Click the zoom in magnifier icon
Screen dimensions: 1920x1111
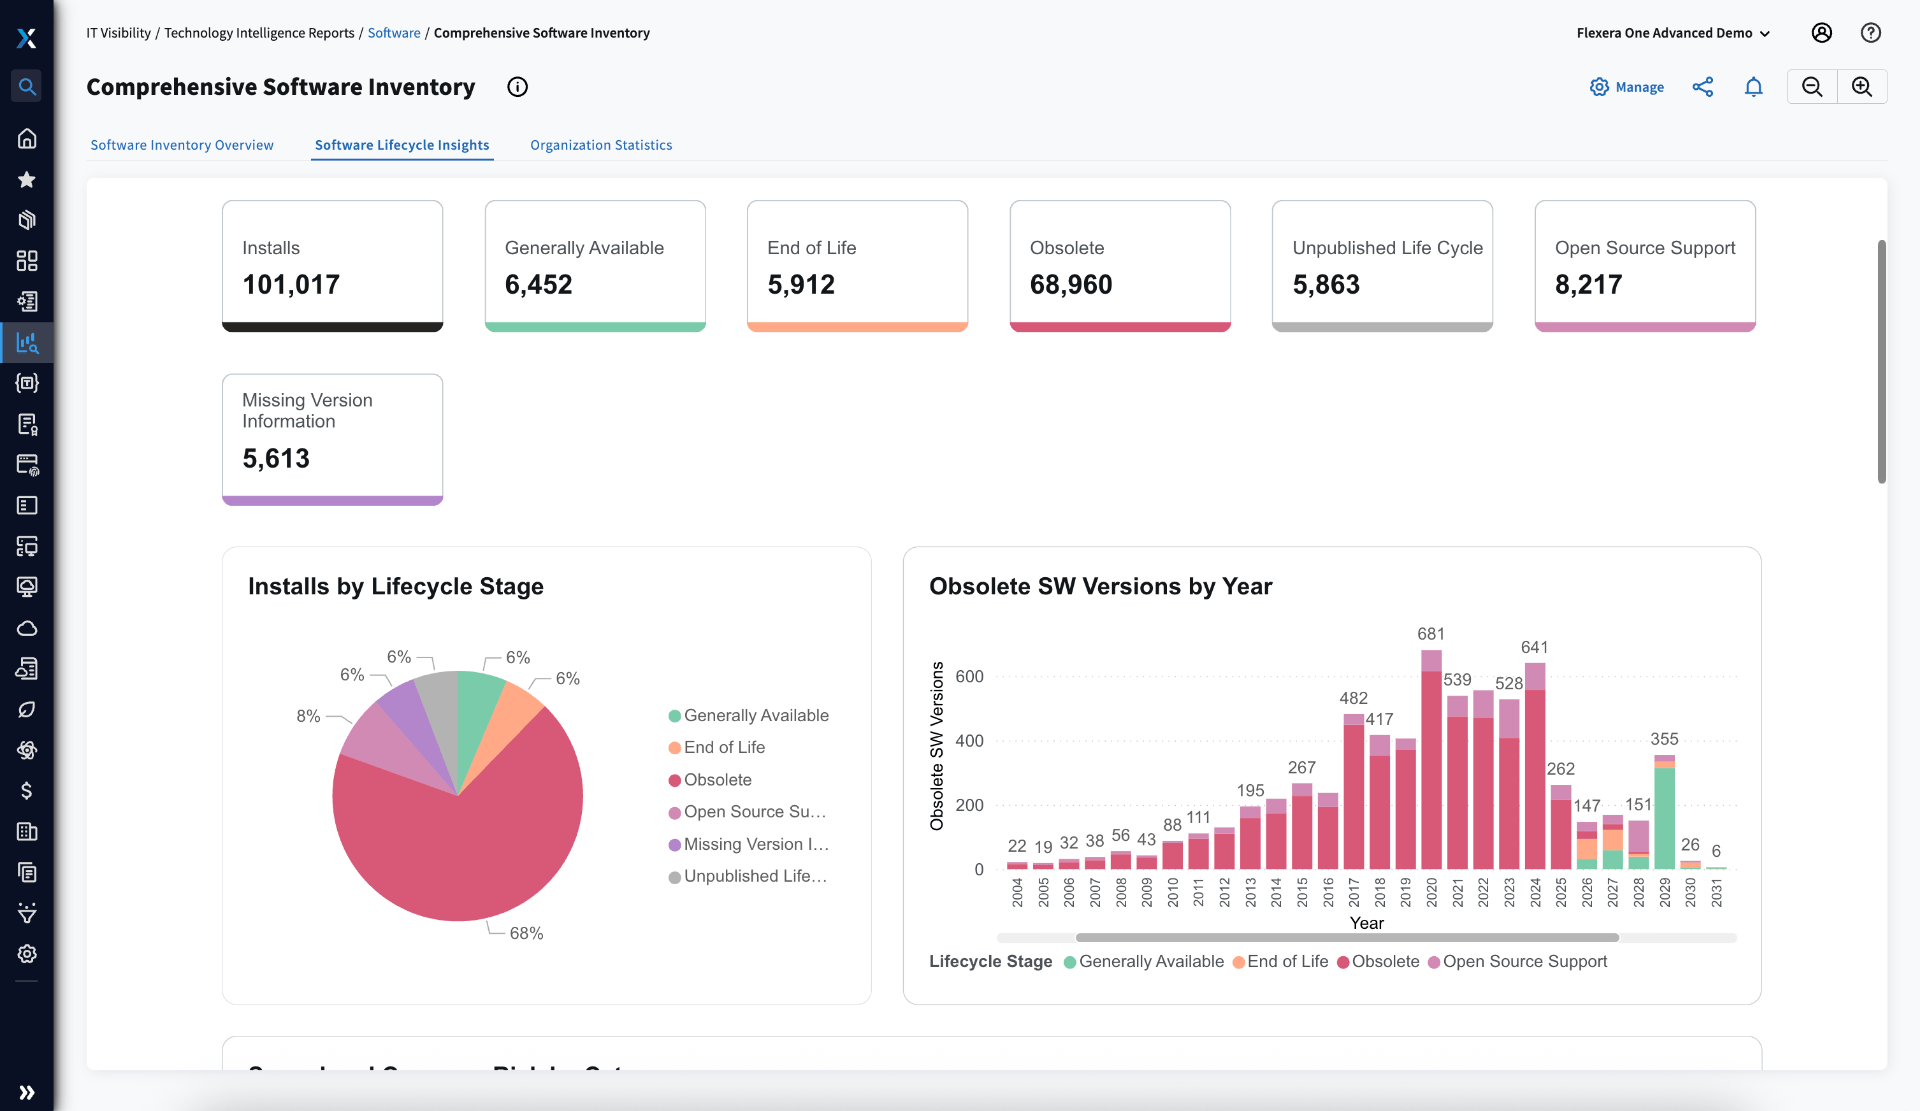coord(1862,87)
